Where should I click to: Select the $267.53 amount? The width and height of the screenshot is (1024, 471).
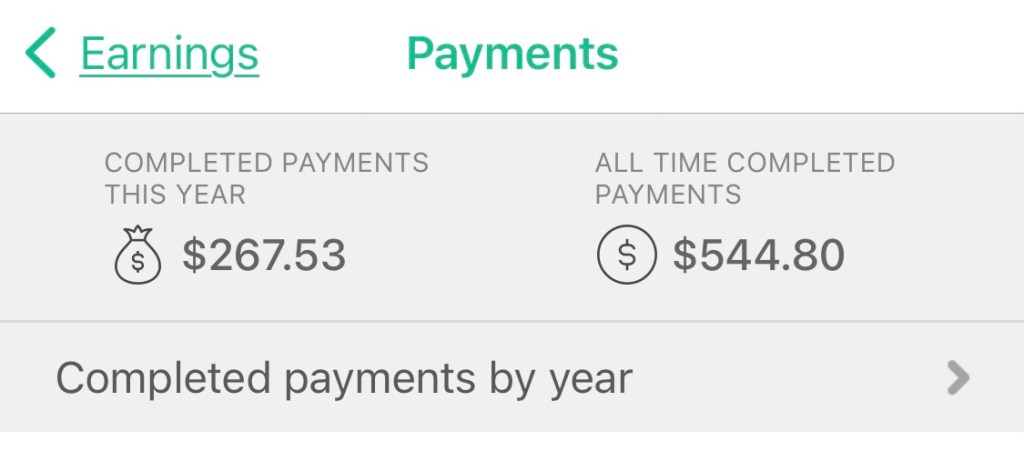(264, 256)
